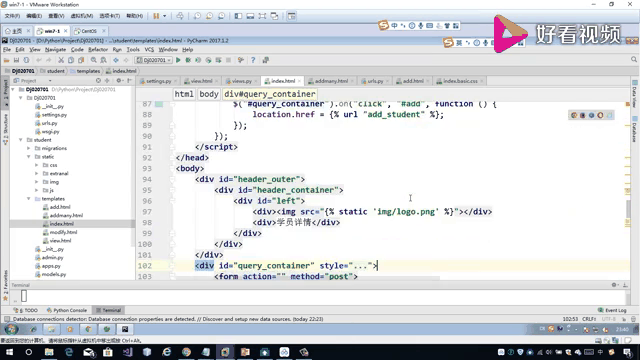Click the Back navigation arrow icon

[x=116, y=60]
